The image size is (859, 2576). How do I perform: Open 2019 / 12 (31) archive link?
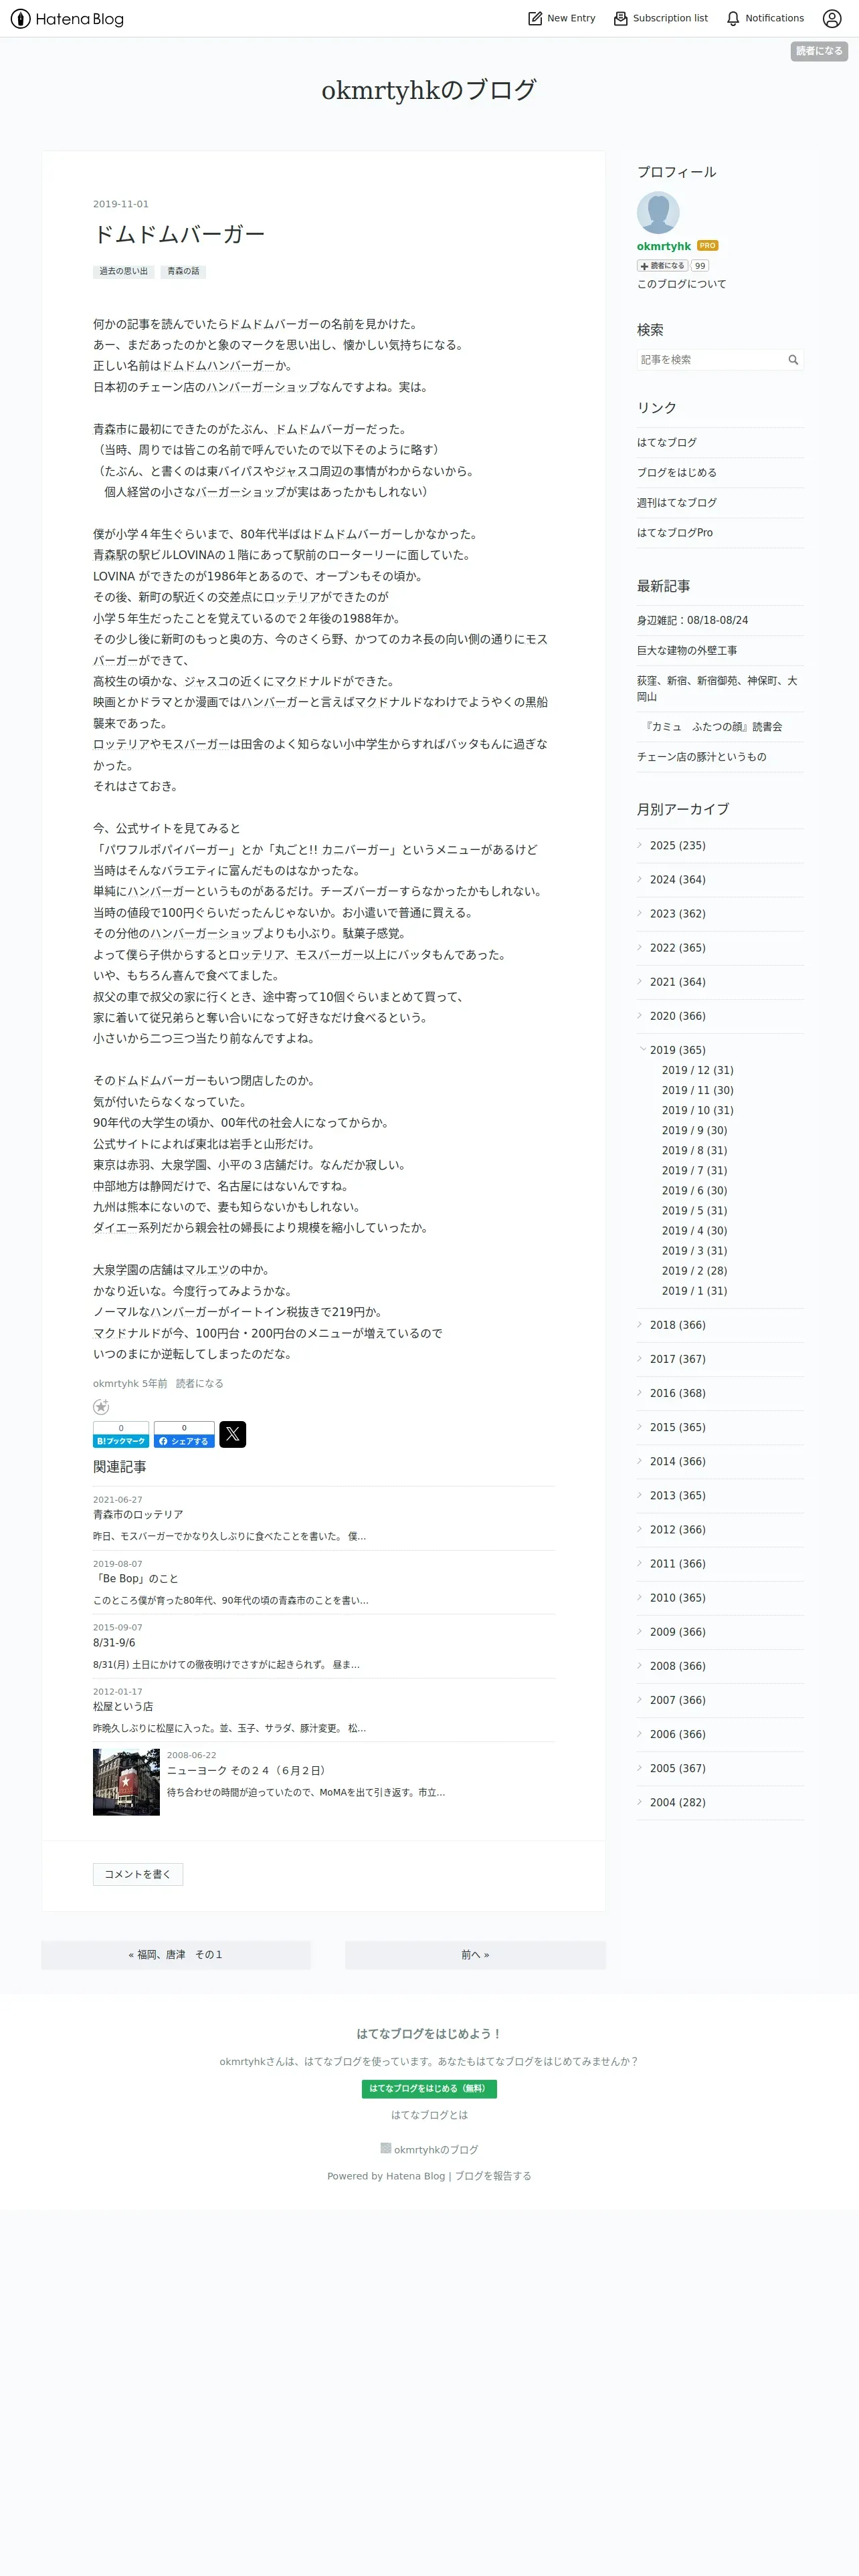point(697,1070)
